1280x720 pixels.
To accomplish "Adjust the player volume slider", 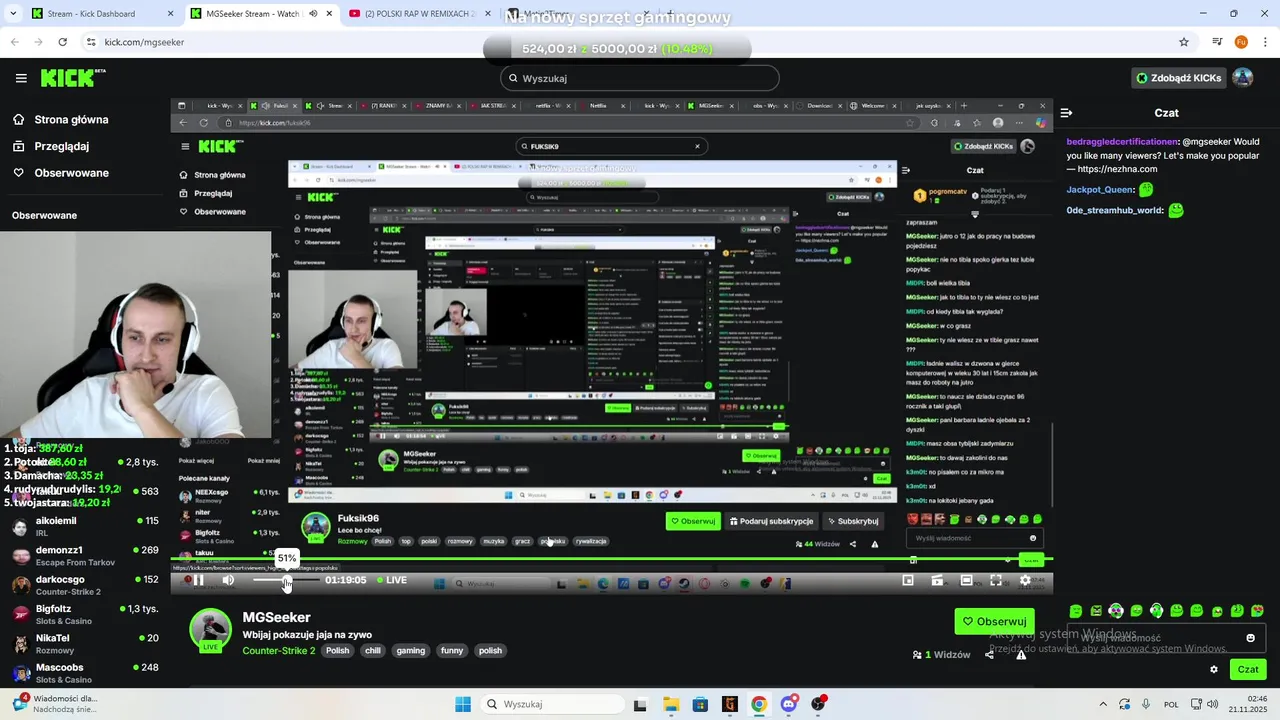I will [285, 580].
